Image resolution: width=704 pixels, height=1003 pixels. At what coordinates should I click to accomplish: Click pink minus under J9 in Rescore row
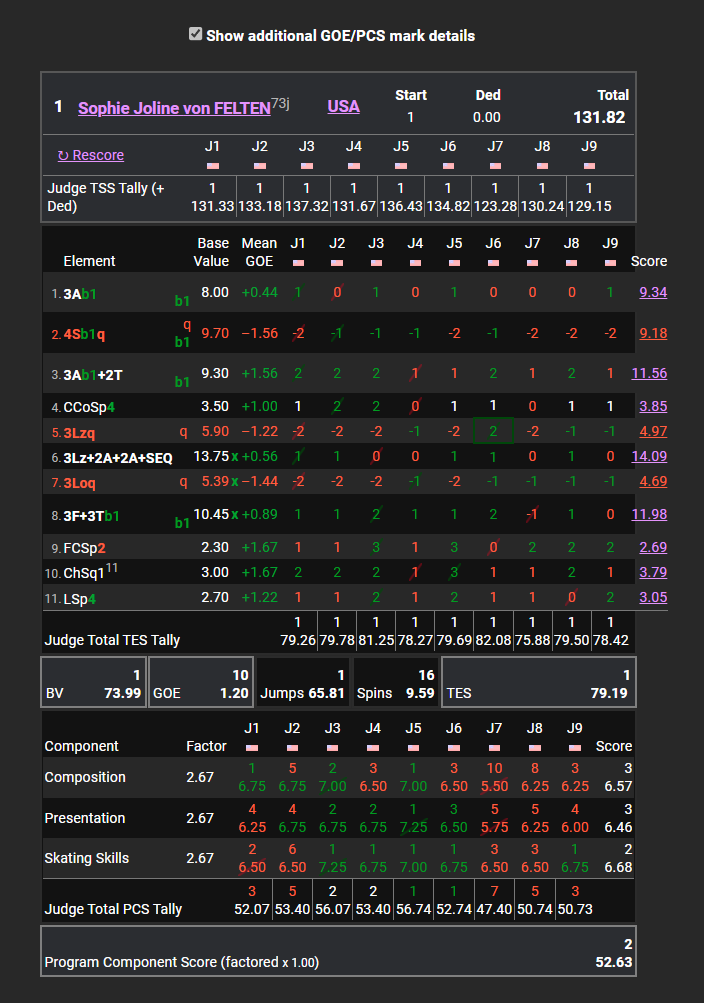[x=588, y=165]
